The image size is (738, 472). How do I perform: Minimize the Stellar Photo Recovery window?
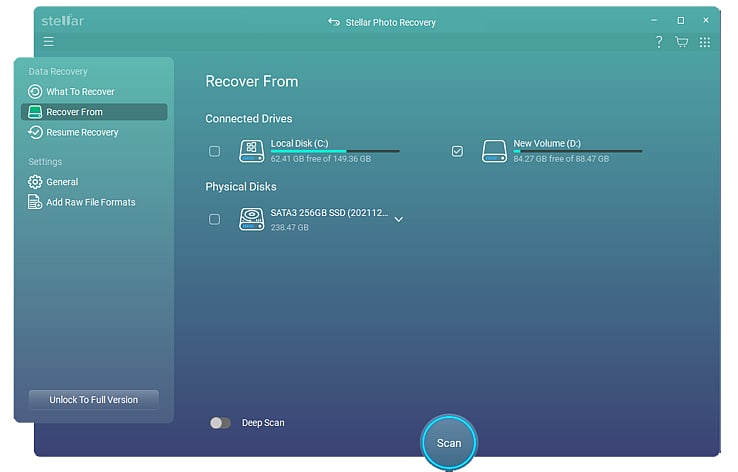[654, 20]
